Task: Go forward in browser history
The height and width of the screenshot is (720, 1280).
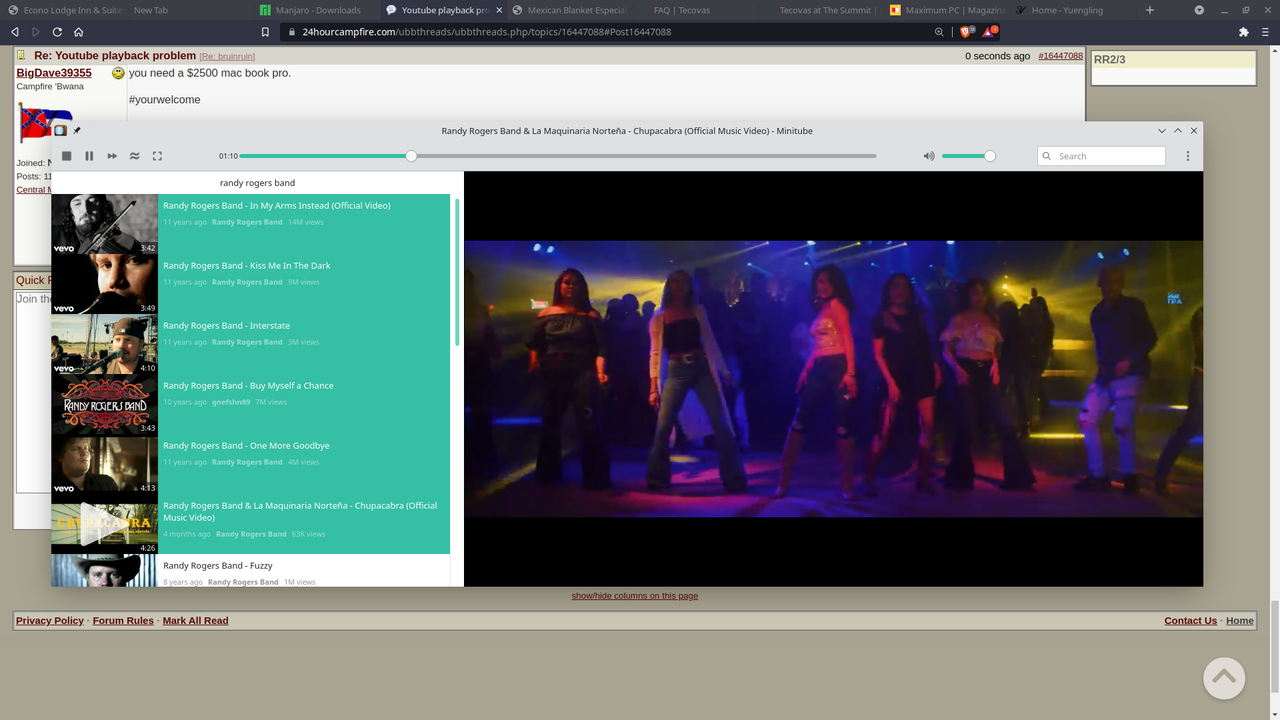Action: tap(36, 32)
